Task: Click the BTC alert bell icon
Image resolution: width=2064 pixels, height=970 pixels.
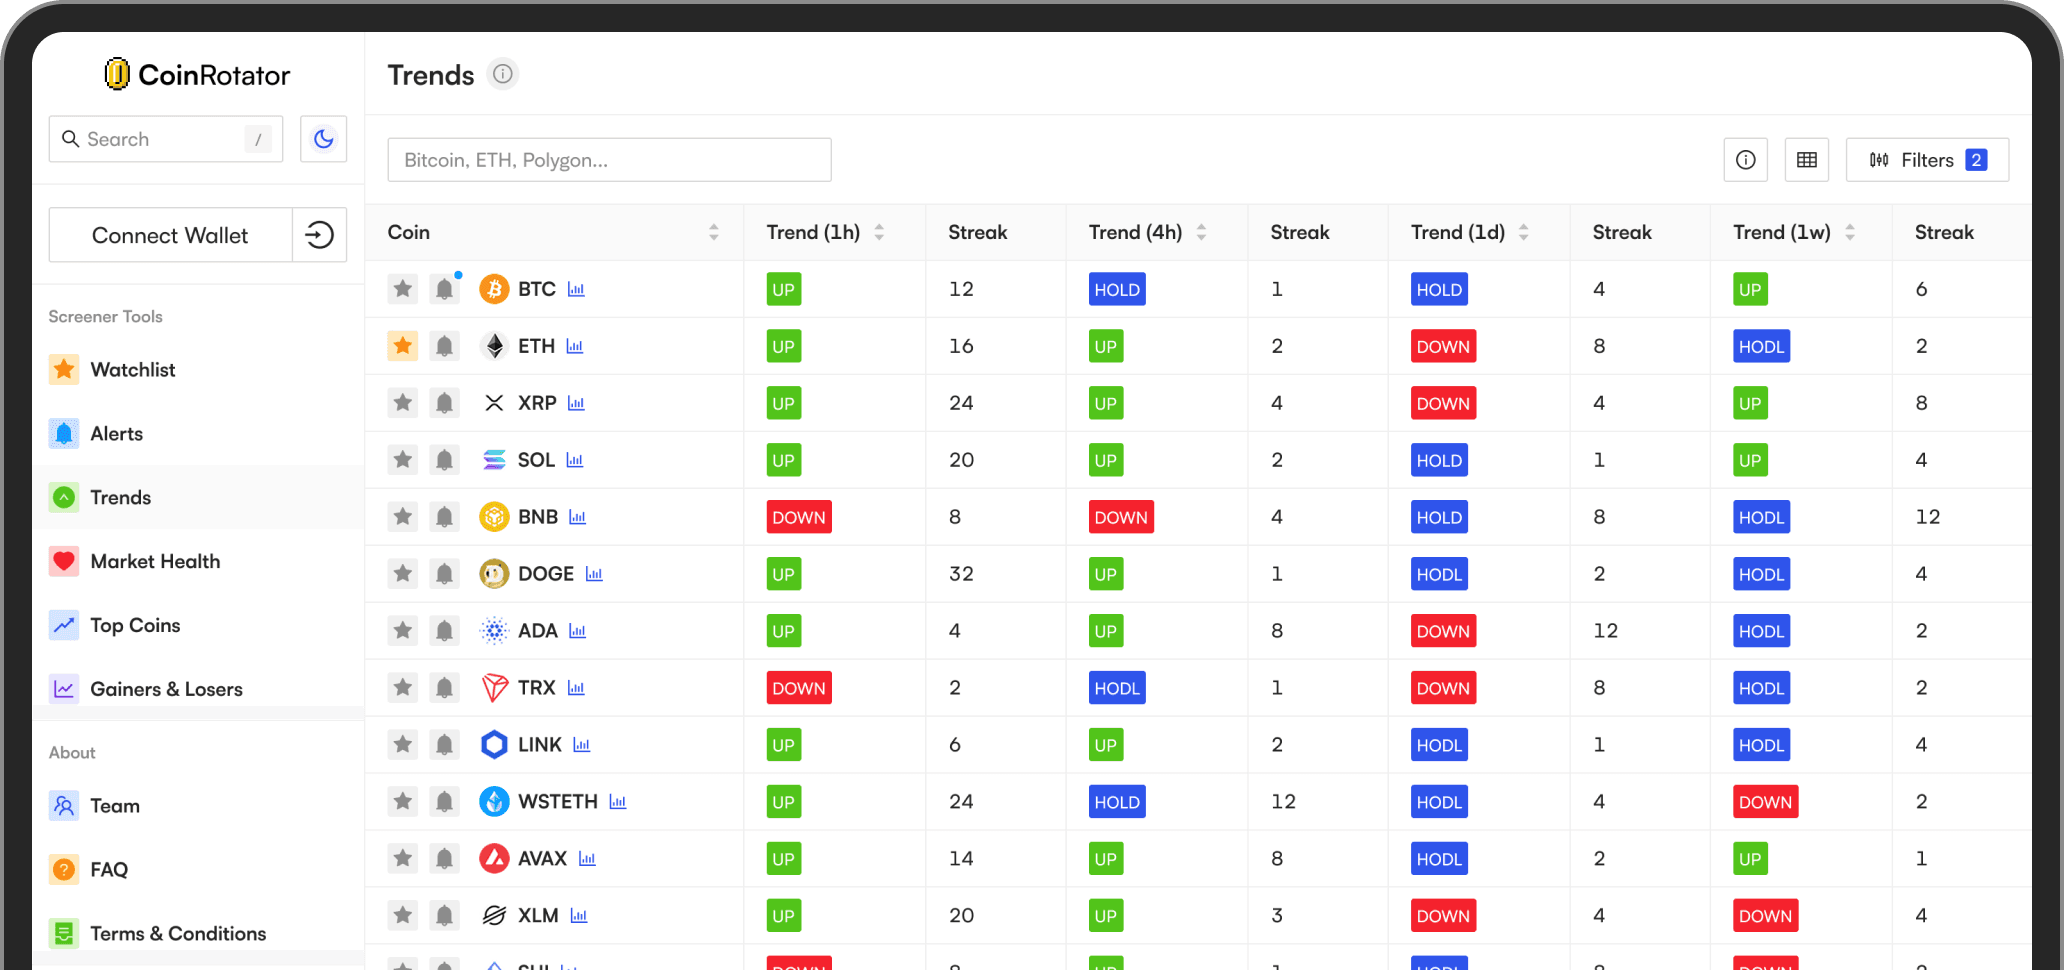Action: 445,289
